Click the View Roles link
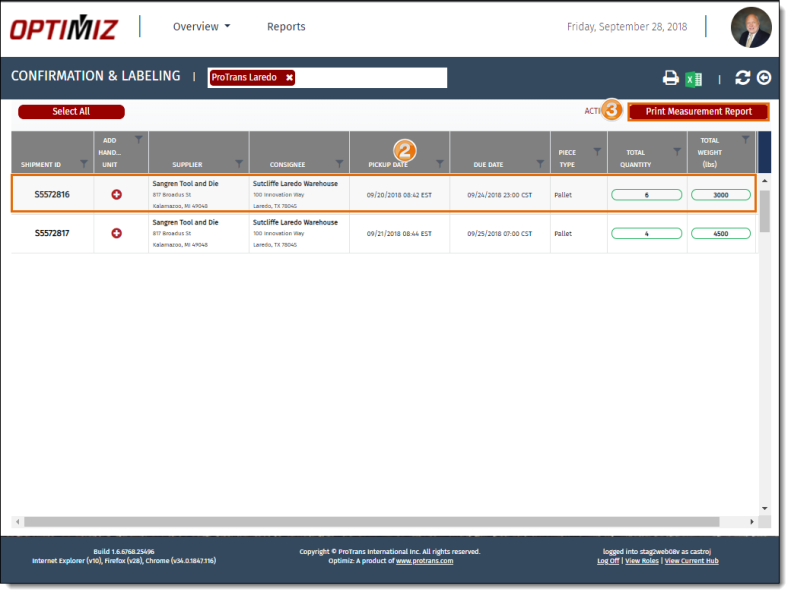791x595 pixels. [642, 561]
